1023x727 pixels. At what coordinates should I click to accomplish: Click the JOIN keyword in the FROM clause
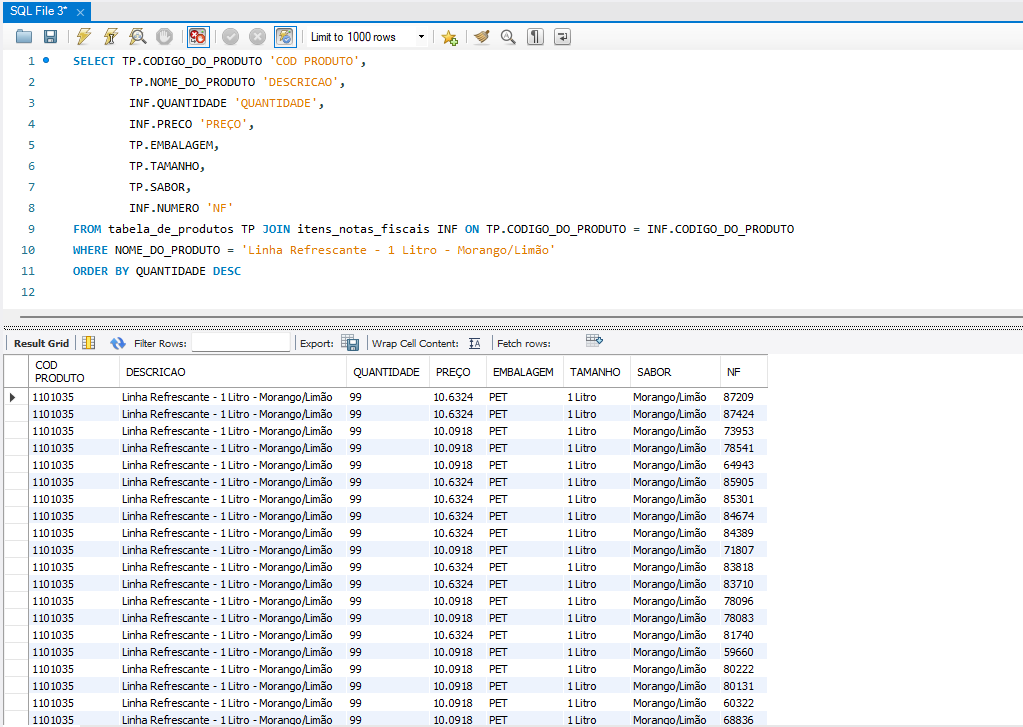click(276, 229)
